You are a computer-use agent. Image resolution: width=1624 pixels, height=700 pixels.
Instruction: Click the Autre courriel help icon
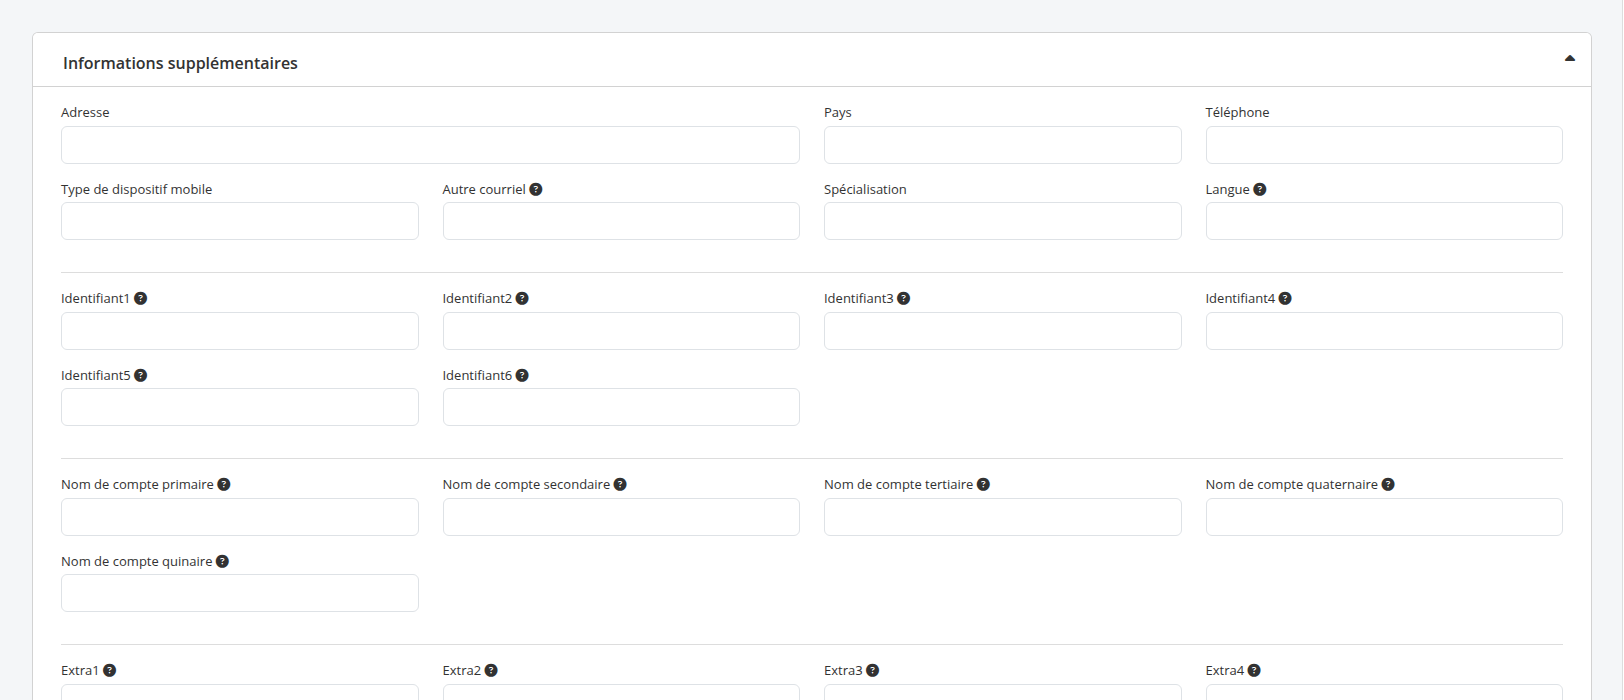click(536, 189)
